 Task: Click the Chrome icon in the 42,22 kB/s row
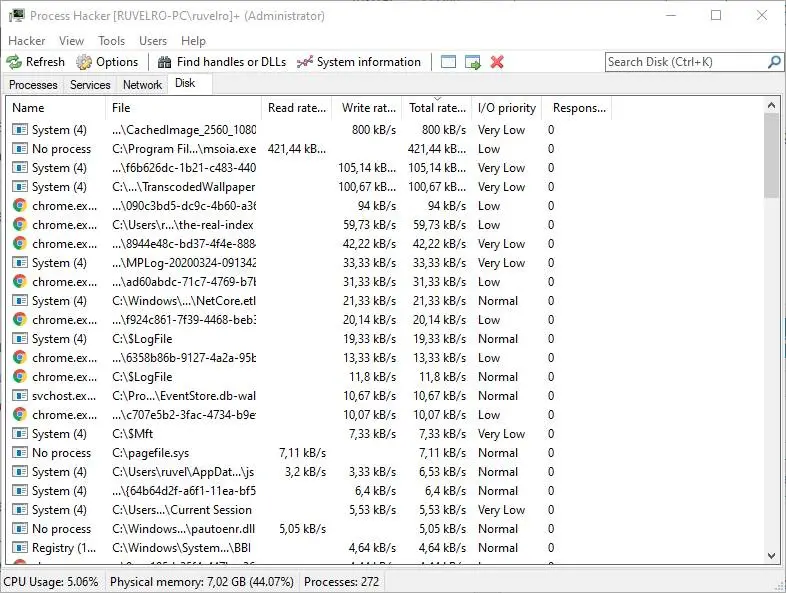[x=20, y=244]
